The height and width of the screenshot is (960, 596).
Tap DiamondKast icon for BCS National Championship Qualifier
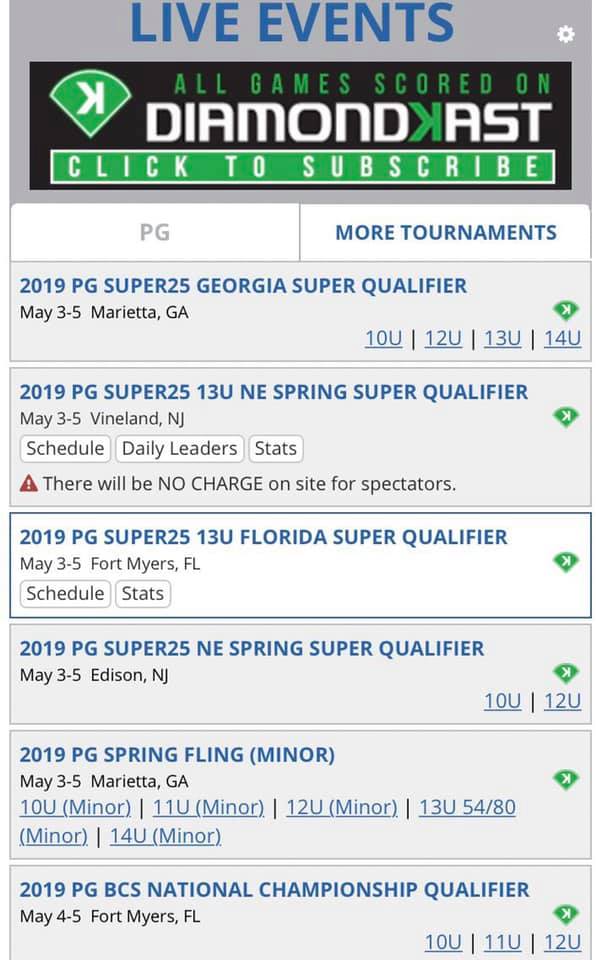click(x=565, y=914)
